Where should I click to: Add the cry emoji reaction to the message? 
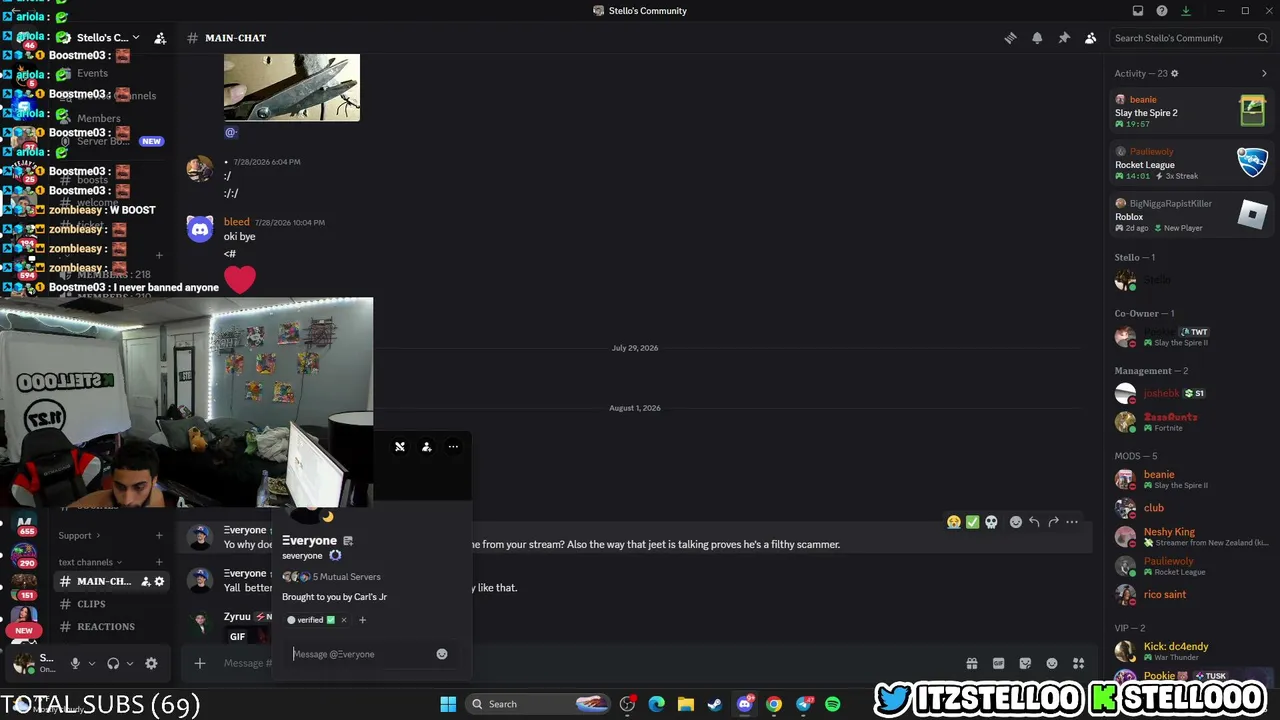[954, 522]
